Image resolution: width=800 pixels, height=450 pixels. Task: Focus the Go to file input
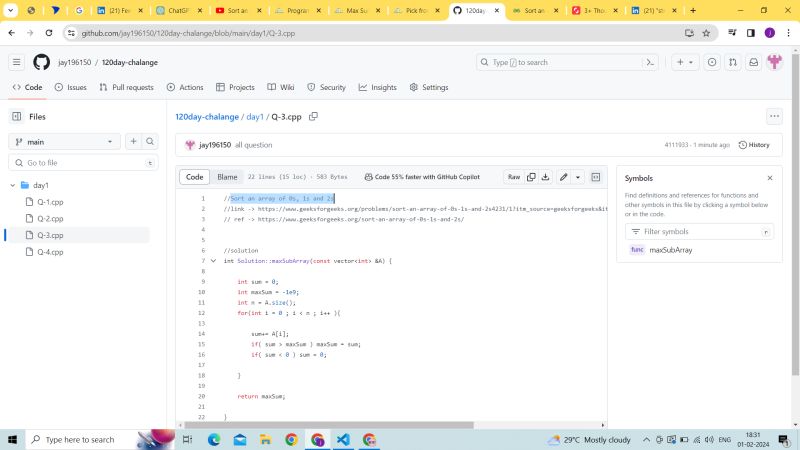coord(83,163)
